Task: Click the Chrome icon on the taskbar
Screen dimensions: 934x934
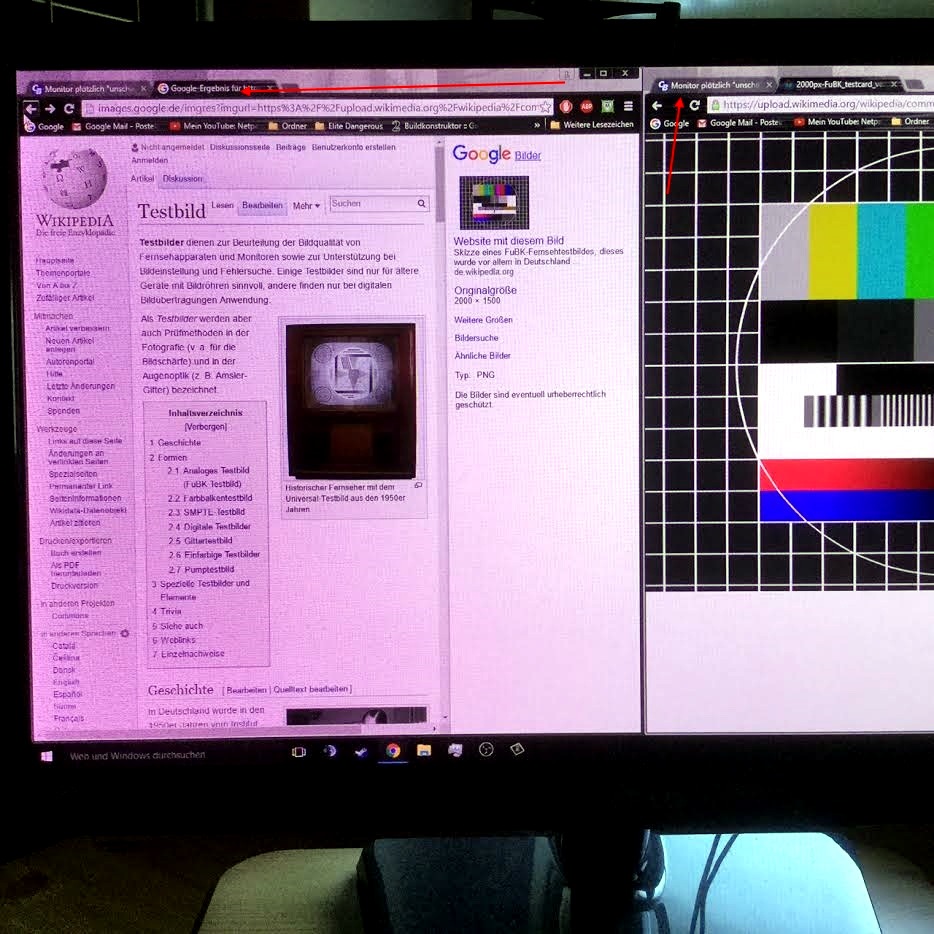Action: (x=393, y=751)
